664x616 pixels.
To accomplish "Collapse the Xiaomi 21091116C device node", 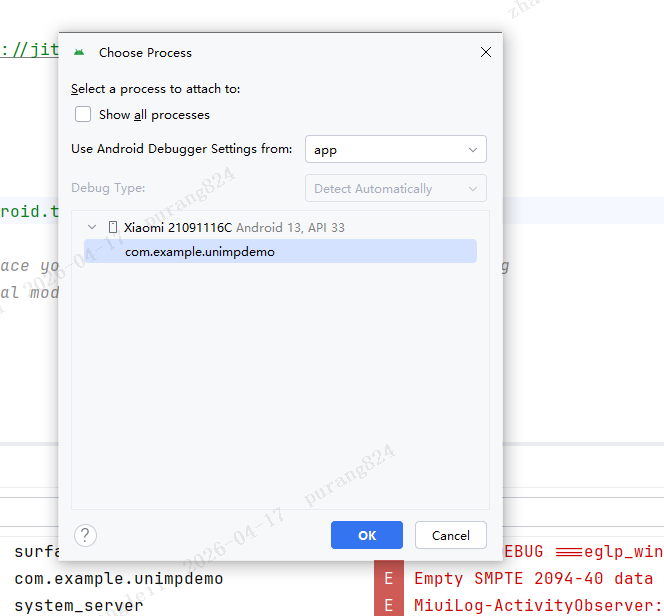I will pos(93,228).
